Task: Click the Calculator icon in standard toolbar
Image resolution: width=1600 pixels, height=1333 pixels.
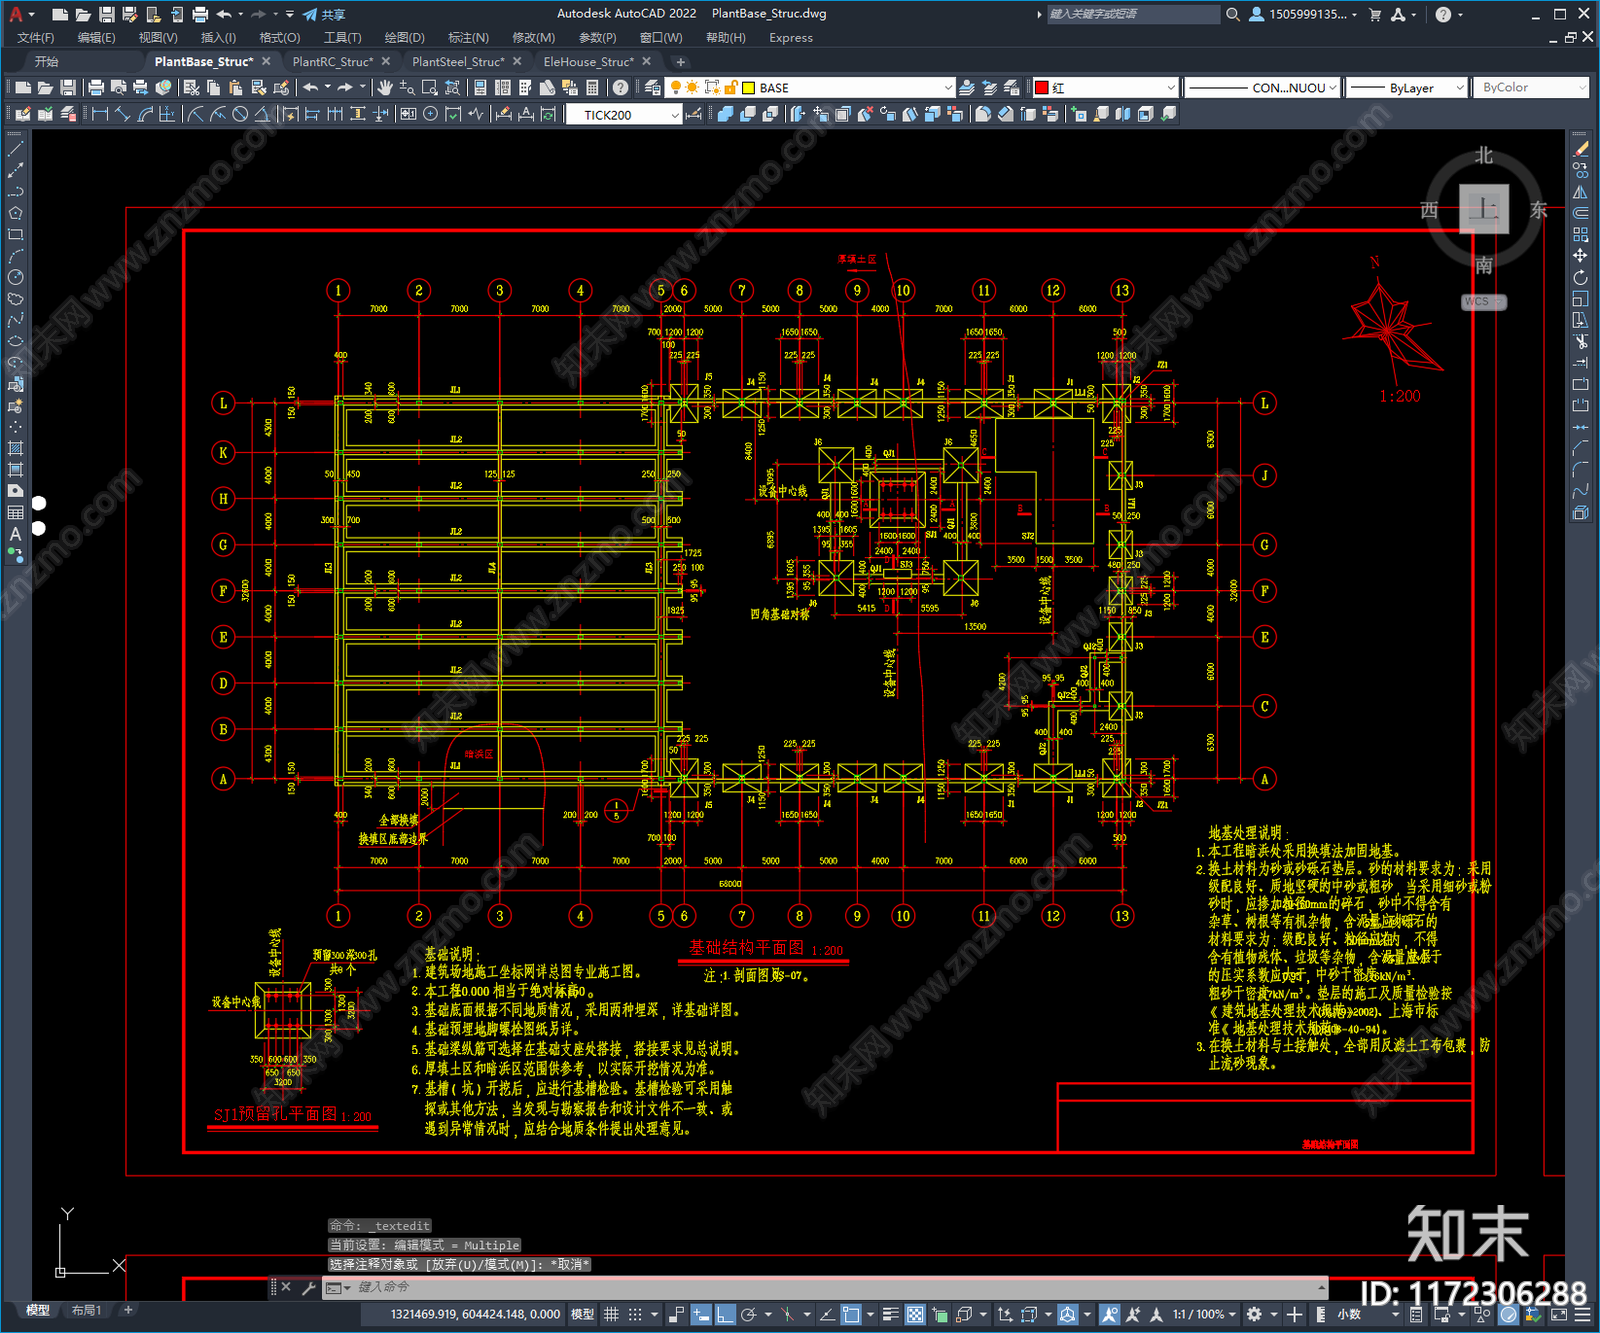Action: [592, 88]
